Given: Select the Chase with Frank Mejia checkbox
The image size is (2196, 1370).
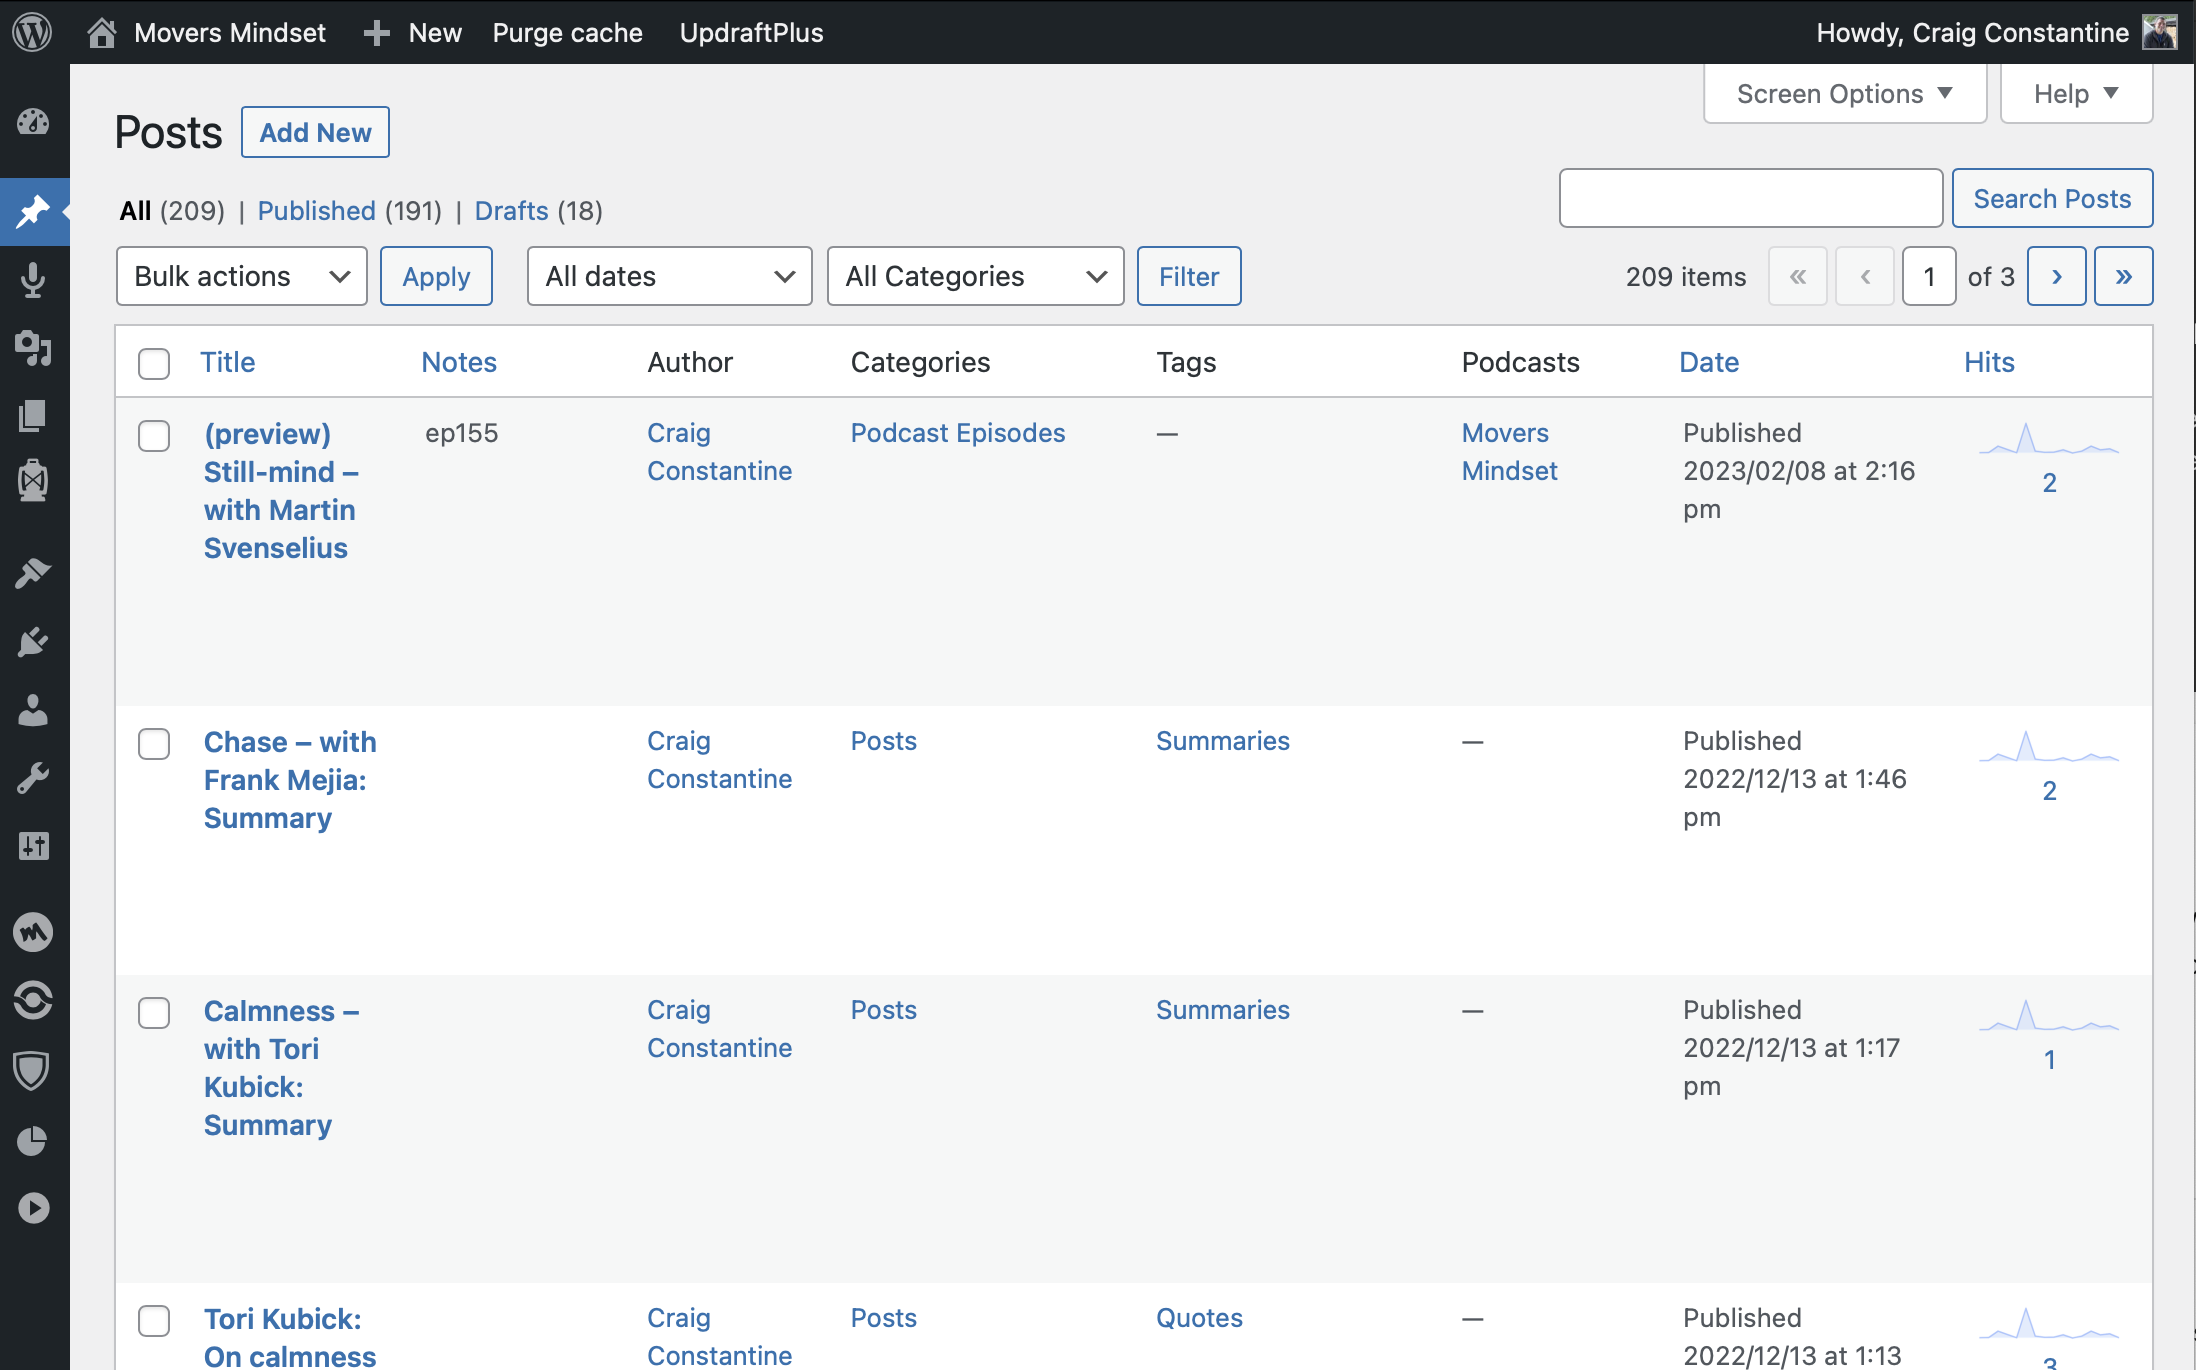Looking at the screenshot, I should [x=154, y=744].
